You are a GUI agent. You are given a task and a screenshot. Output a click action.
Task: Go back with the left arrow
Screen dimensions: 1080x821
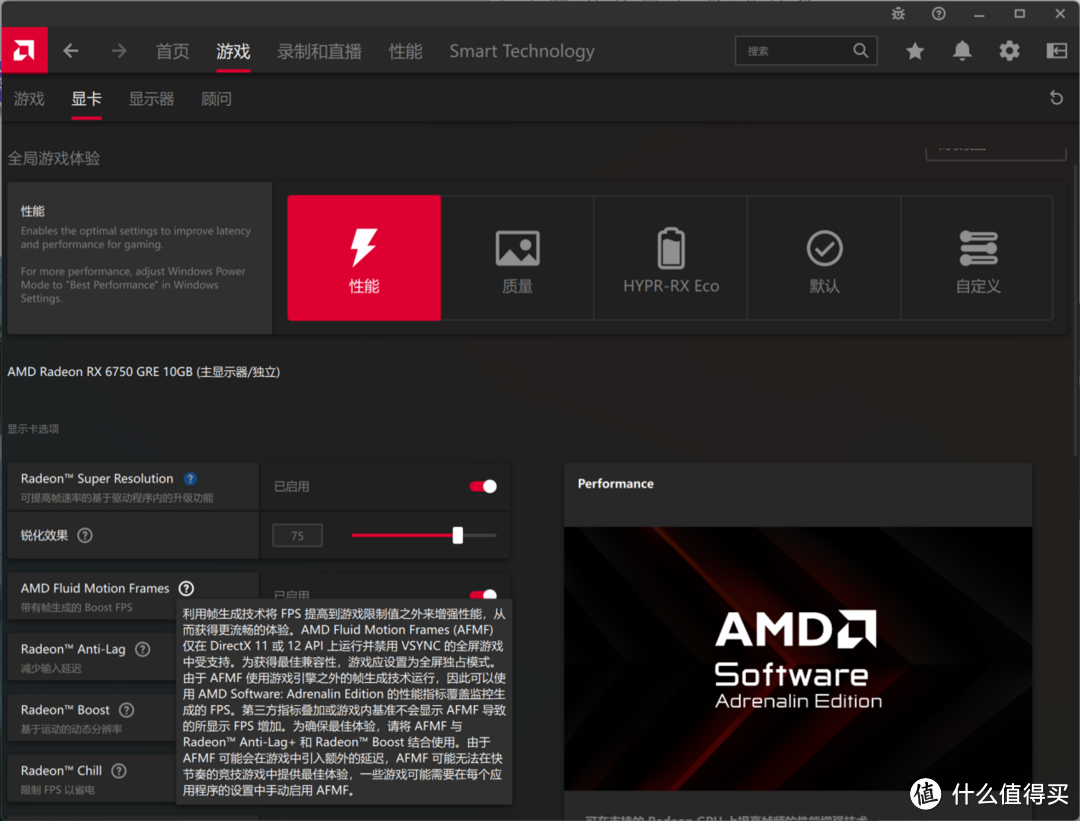click(x=71, y=51)
